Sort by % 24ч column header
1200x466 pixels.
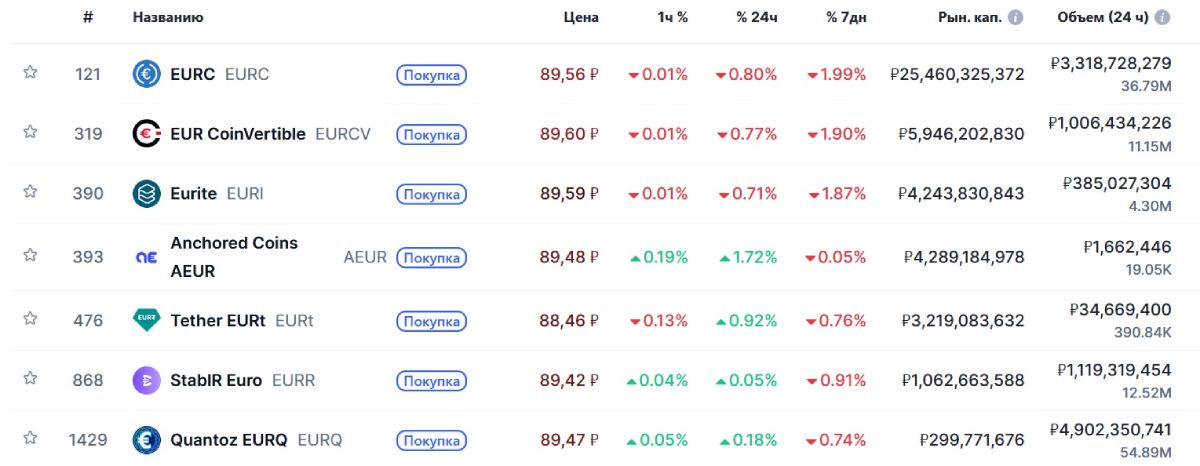756,17
